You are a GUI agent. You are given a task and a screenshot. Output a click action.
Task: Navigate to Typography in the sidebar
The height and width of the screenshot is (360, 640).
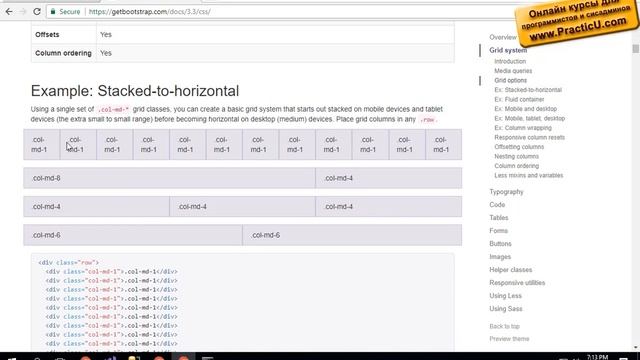coord(506,192)
